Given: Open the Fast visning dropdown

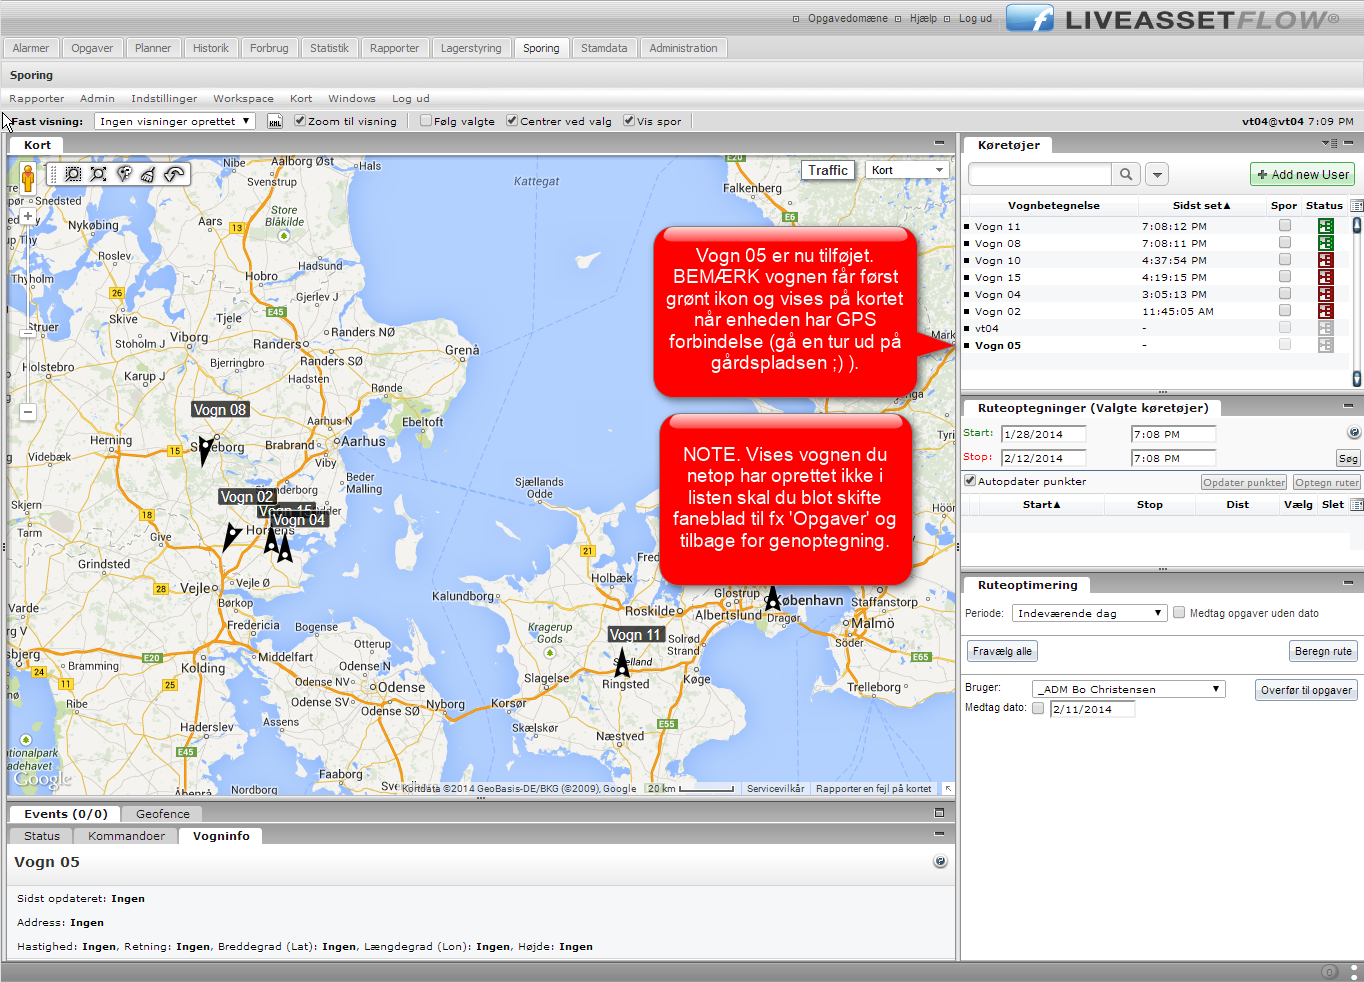Looking at the screenshot, I should (x=175, y=121).
